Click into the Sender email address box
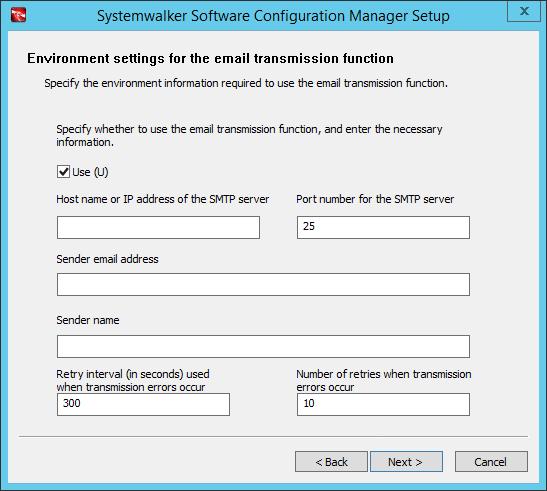The height and width of the screenshot is (491, 547). [x=263, y=284]
